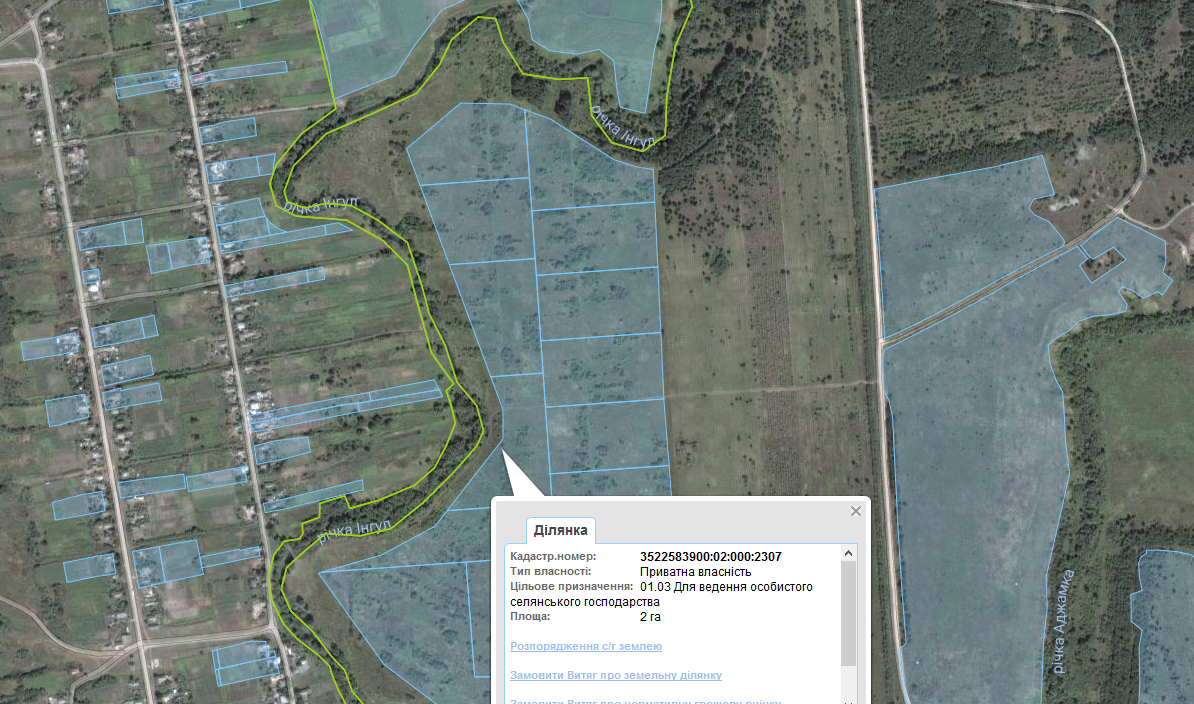Close the parcel info popup

(855, 511)
